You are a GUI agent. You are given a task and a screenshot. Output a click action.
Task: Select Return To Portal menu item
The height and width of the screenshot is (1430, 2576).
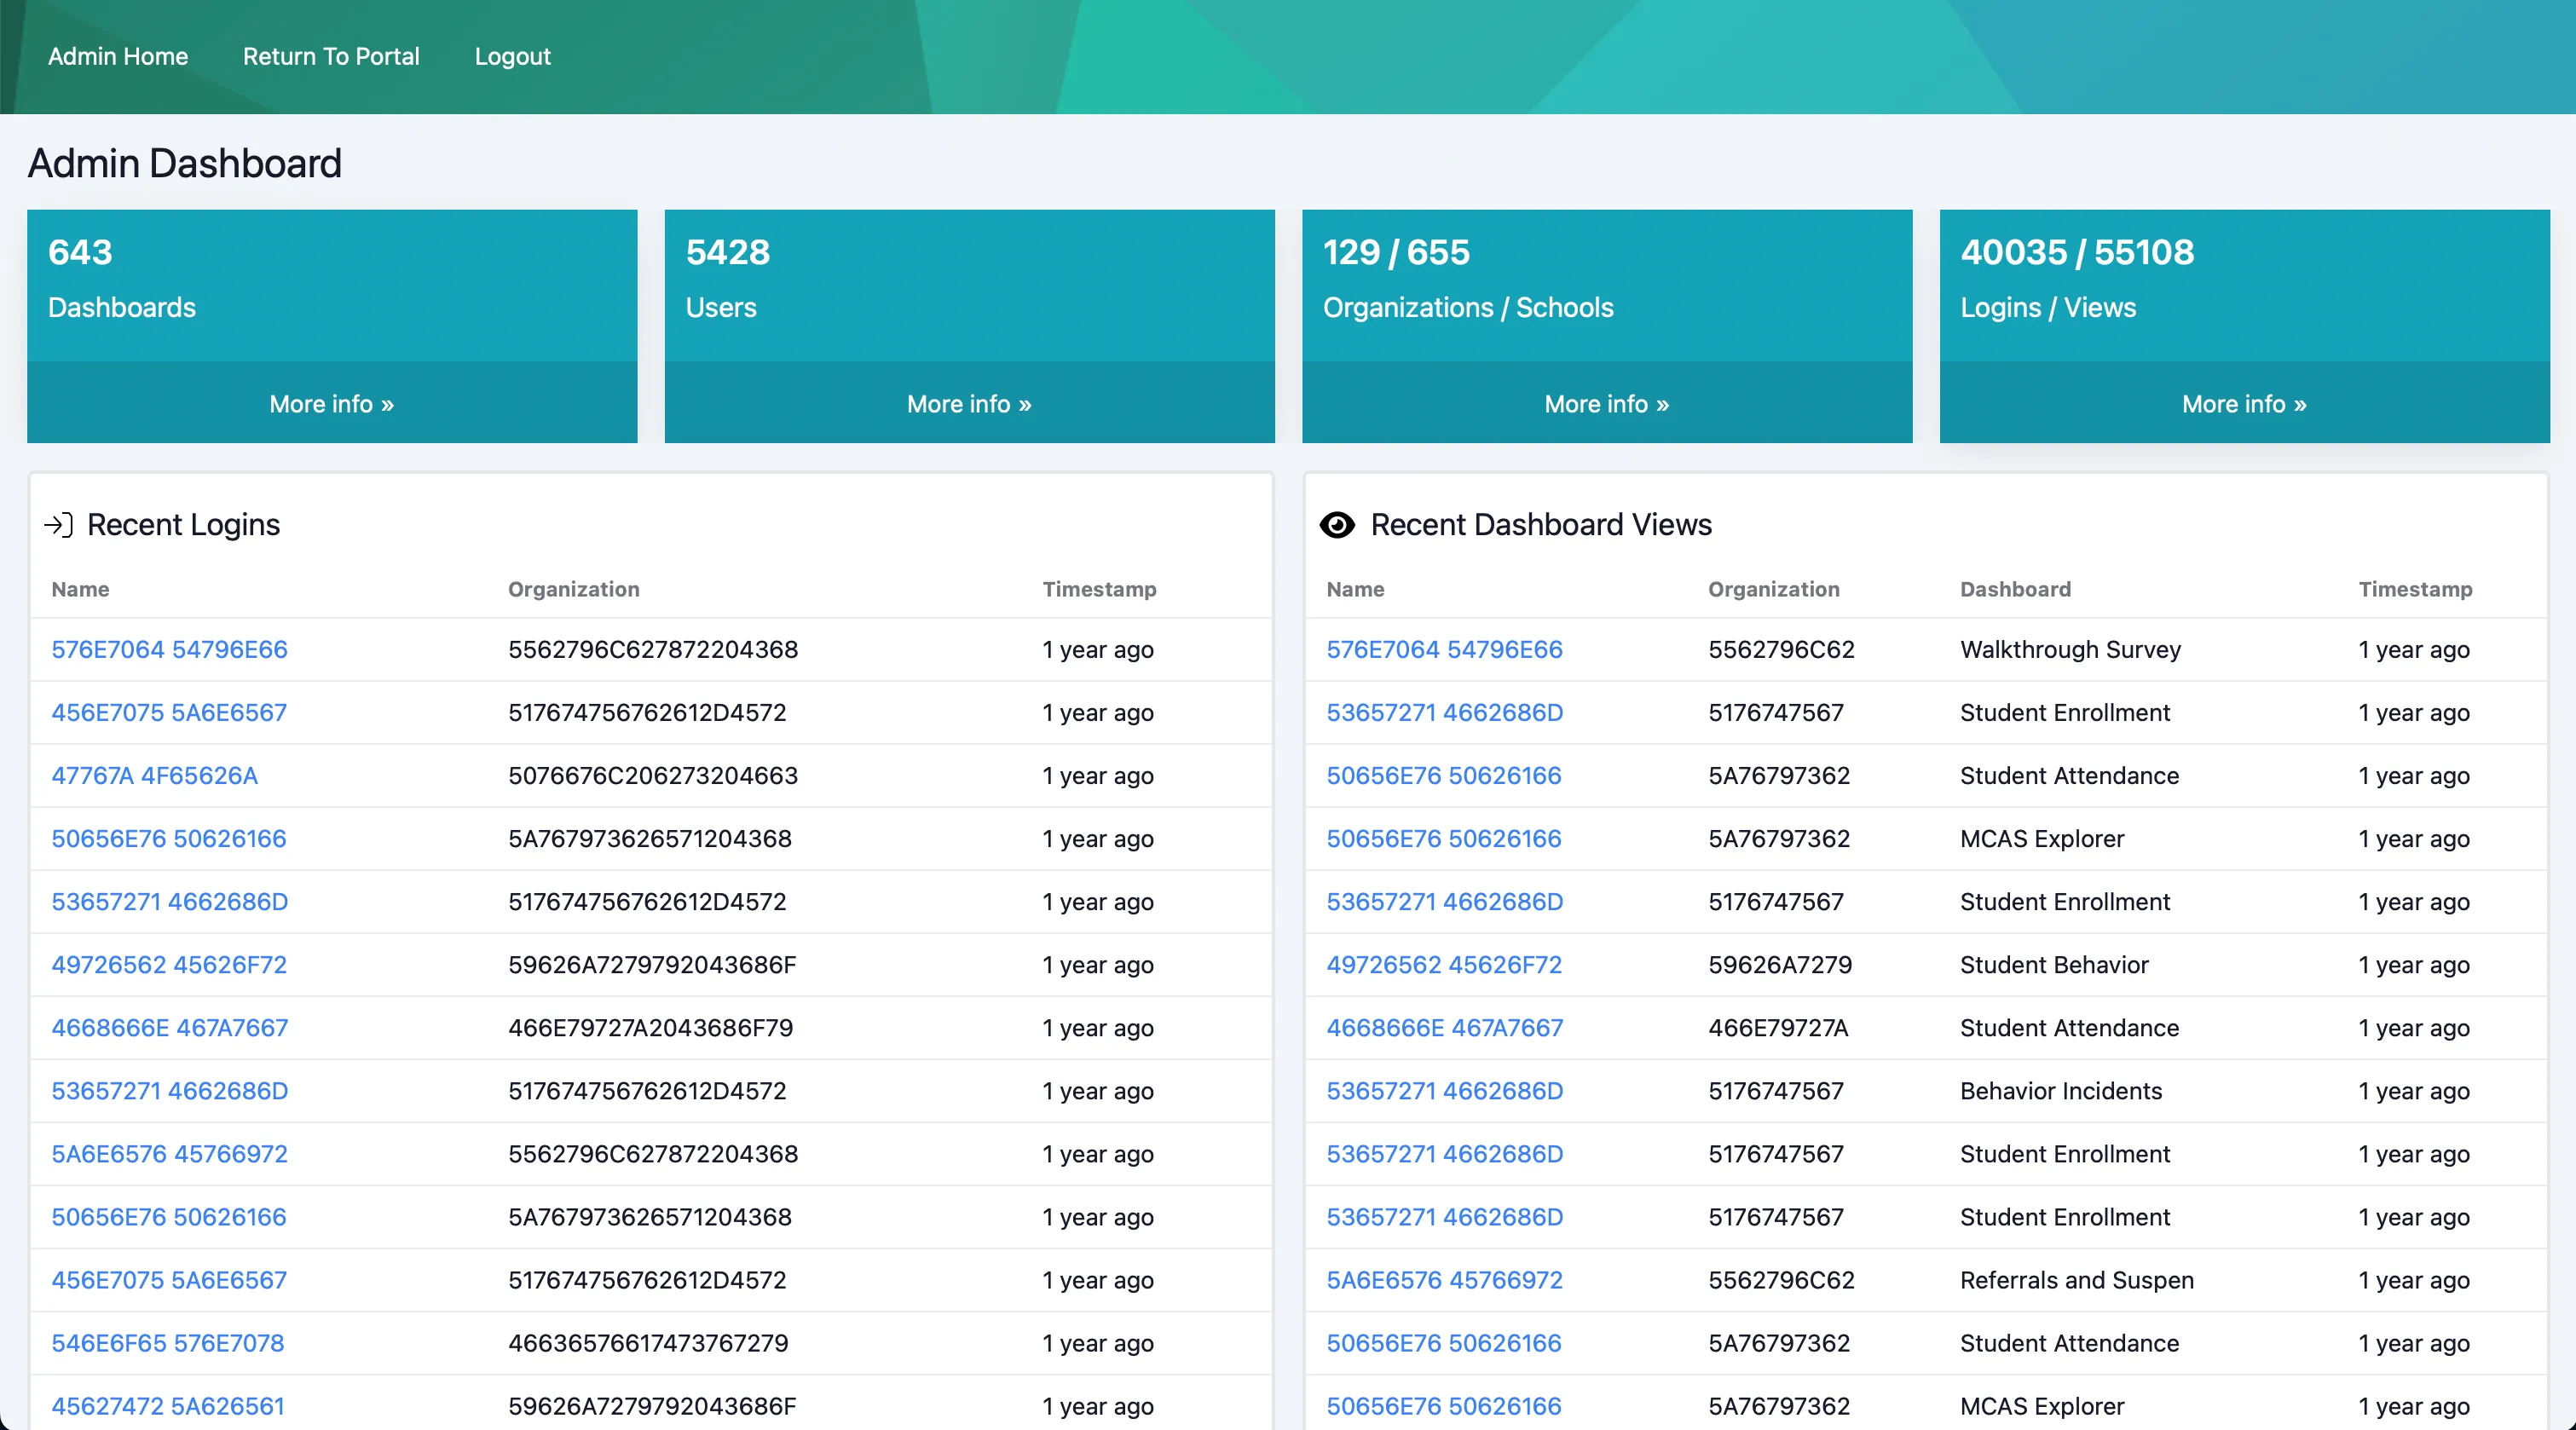(x=331, y=56)
